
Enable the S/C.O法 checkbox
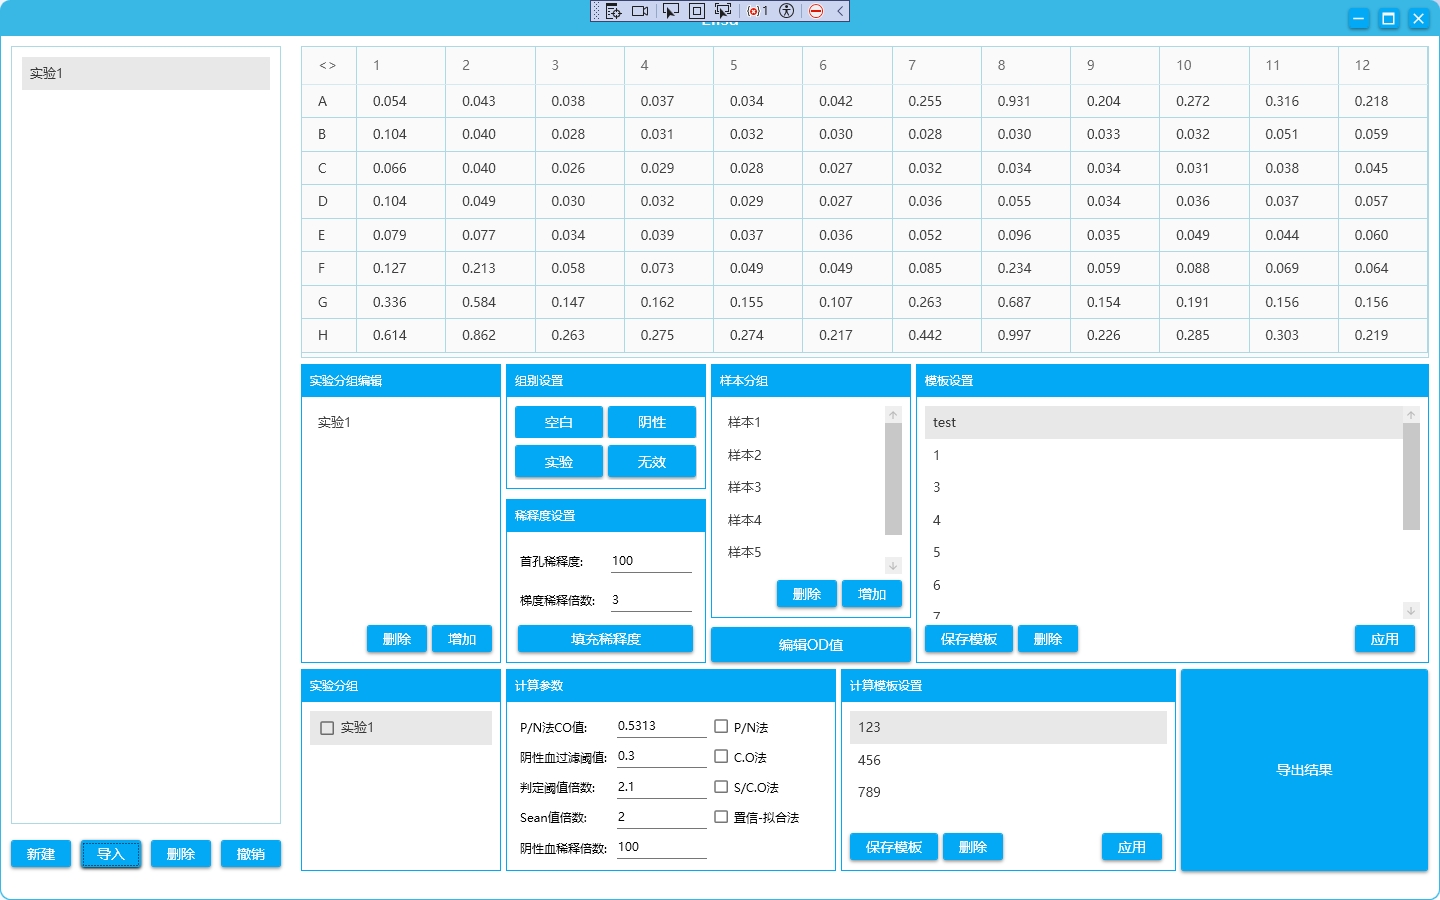point(721,787)
